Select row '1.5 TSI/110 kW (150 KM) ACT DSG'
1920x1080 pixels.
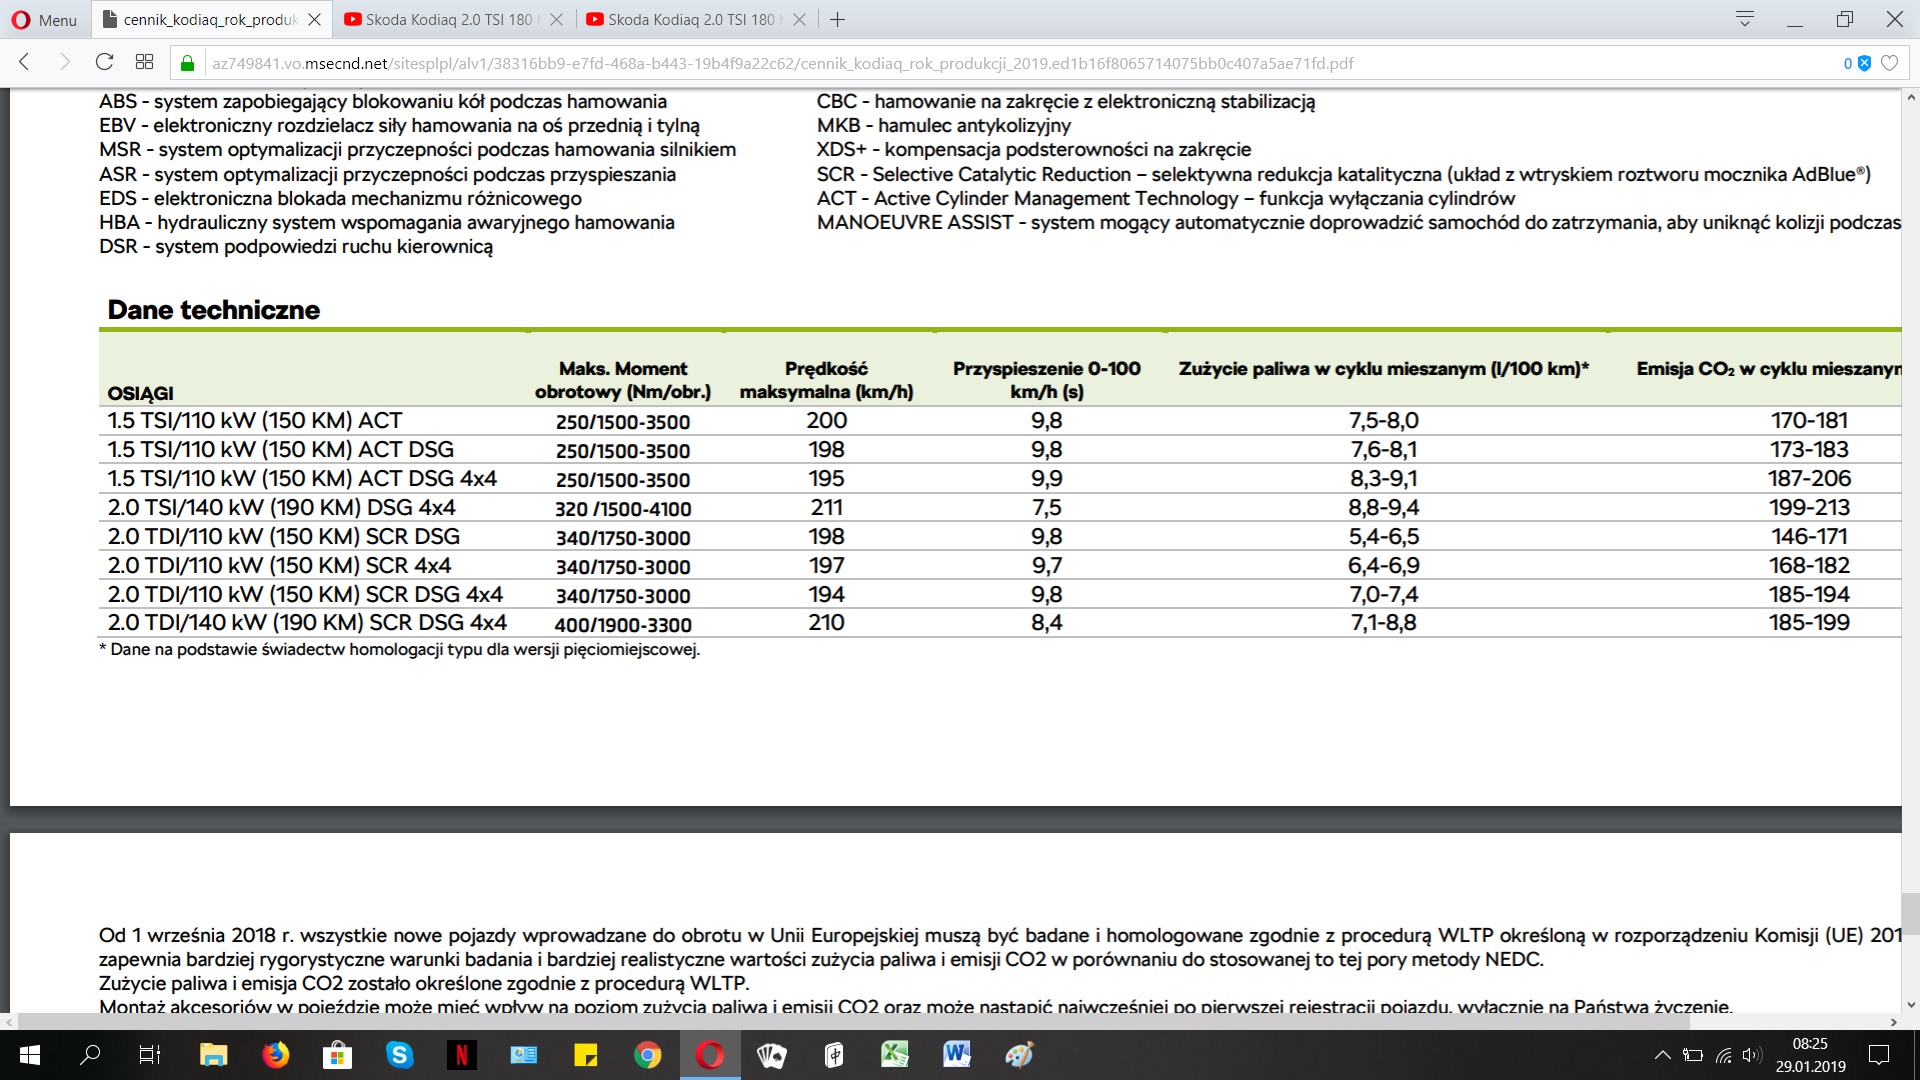point(1000,449)
